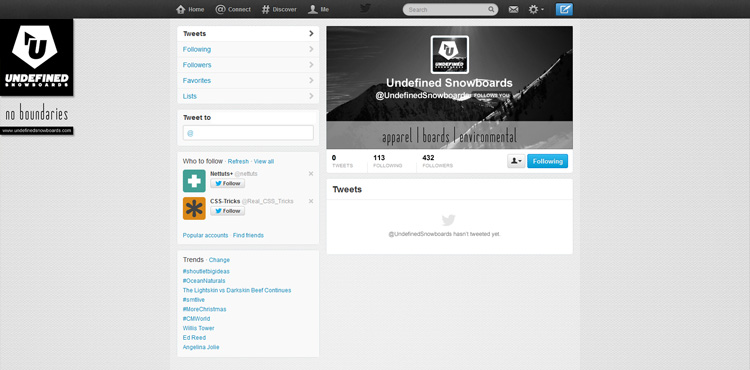The image size is (750, 370).
Task: Go to Home in top navigation
Action: pyautogui.click(x=190, y=9)
